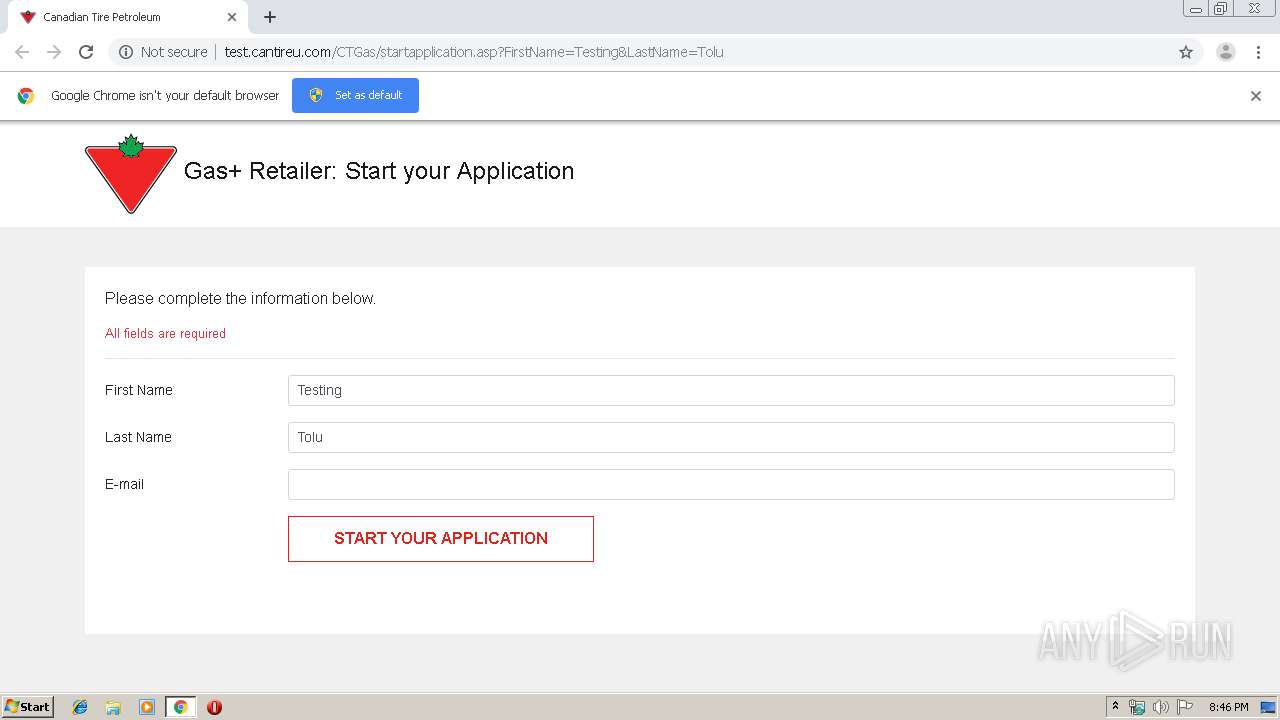
Task: Minimize the Chrome window
Action: (x=1196, y=9)
